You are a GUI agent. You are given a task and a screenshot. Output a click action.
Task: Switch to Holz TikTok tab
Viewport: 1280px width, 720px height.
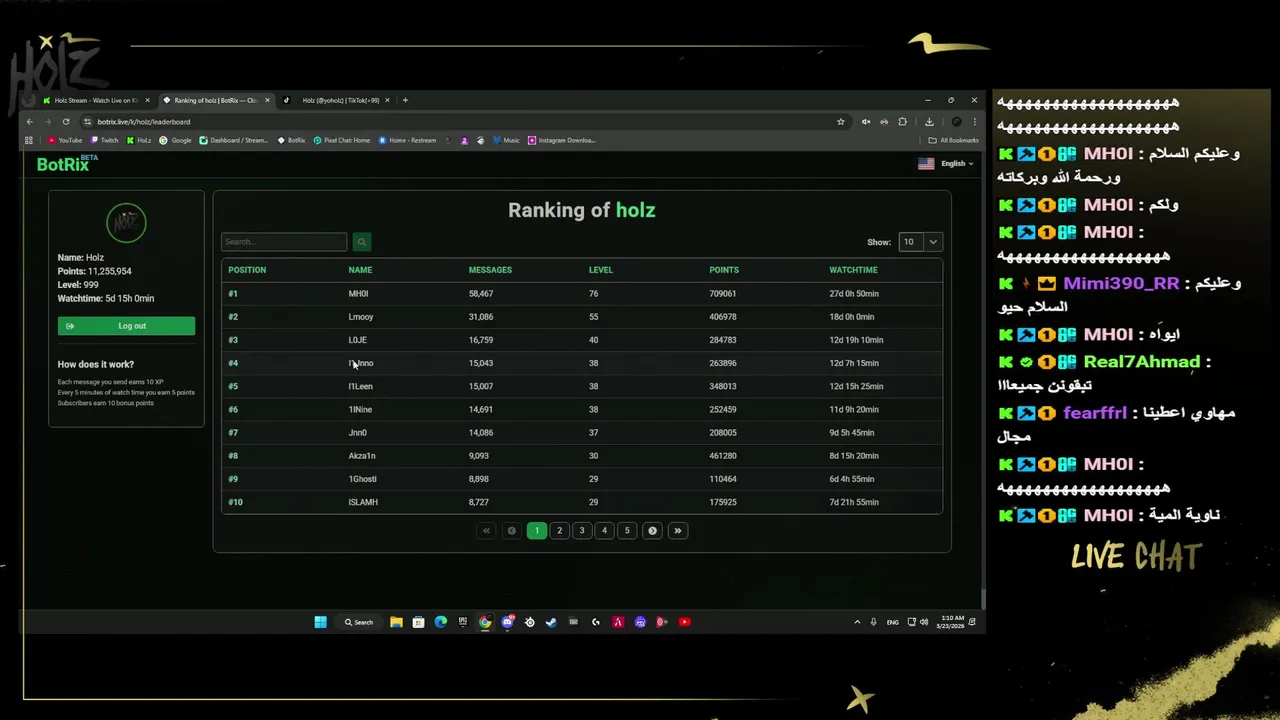[x=340, y=100]
